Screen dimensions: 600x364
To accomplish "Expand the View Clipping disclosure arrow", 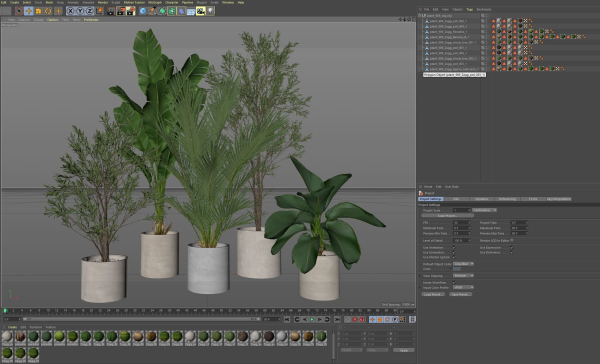I will coord(420,276).
